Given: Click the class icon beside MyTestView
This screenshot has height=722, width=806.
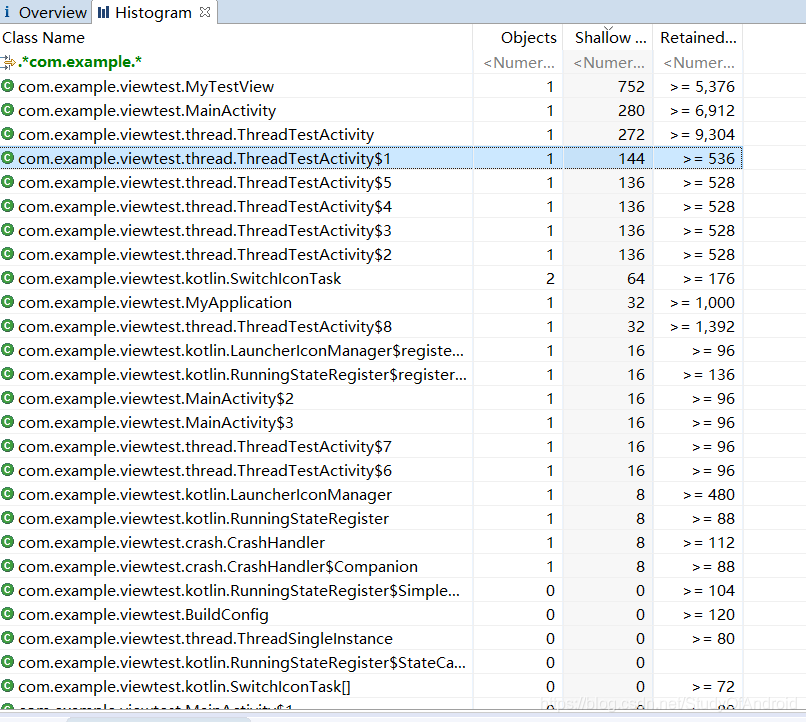Looking at the screenshot, I should point(8,86).
